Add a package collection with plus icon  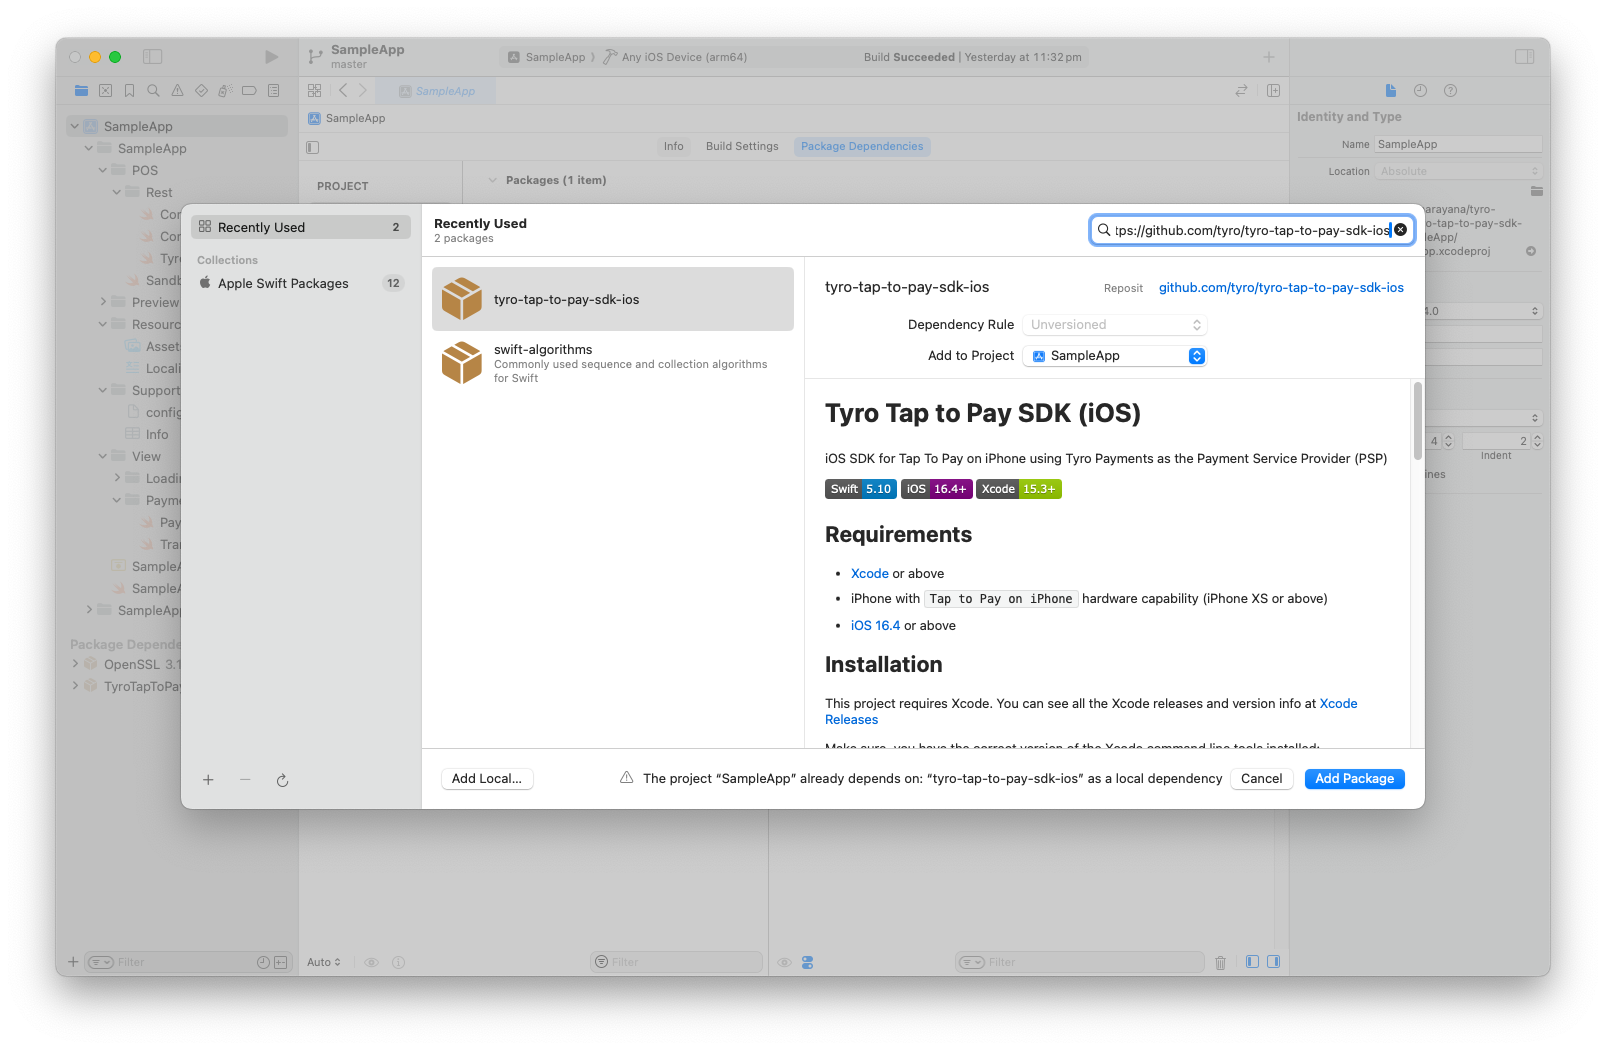(x=208, y=780)
